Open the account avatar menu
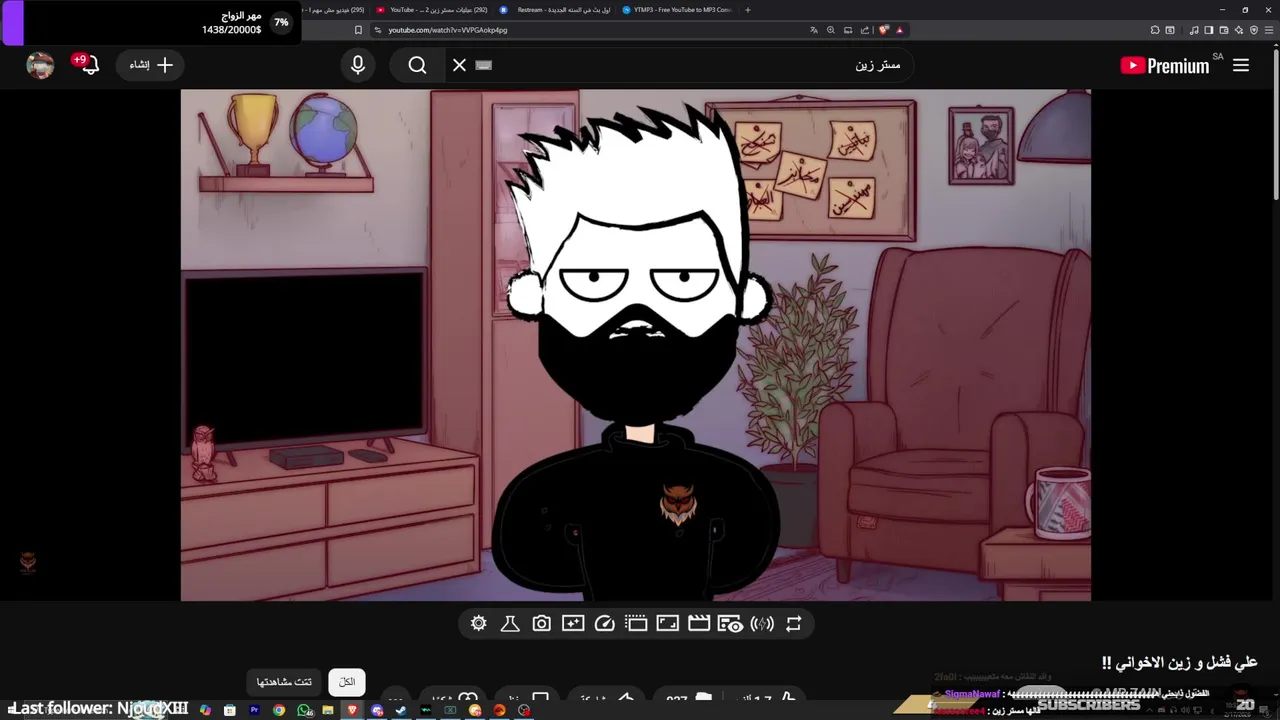The image size is (1280, 720). (x=40, y=65)
